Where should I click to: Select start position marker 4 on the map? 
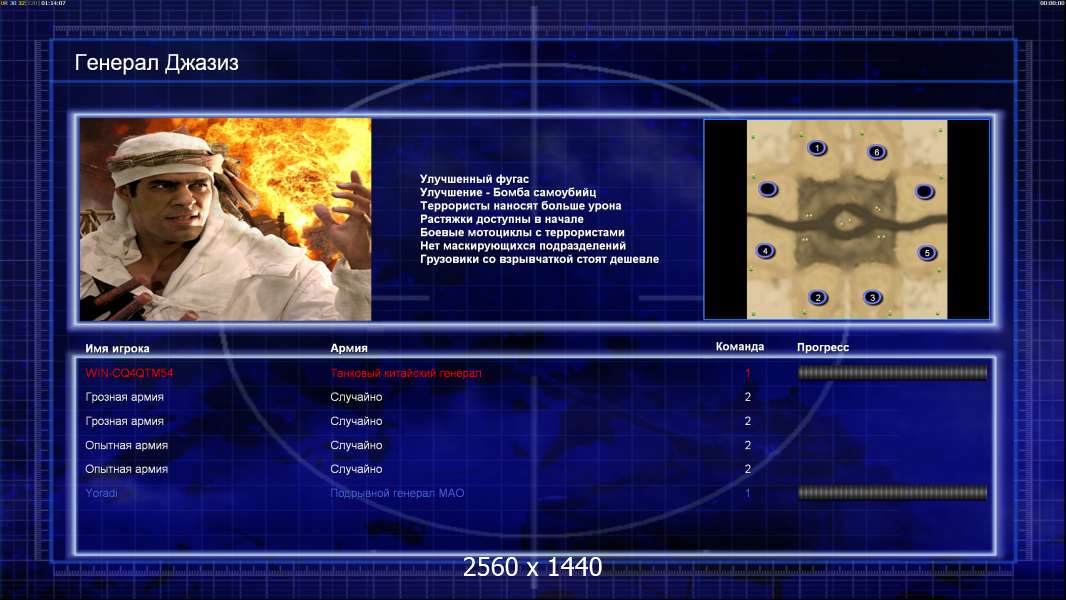(765, 251)
